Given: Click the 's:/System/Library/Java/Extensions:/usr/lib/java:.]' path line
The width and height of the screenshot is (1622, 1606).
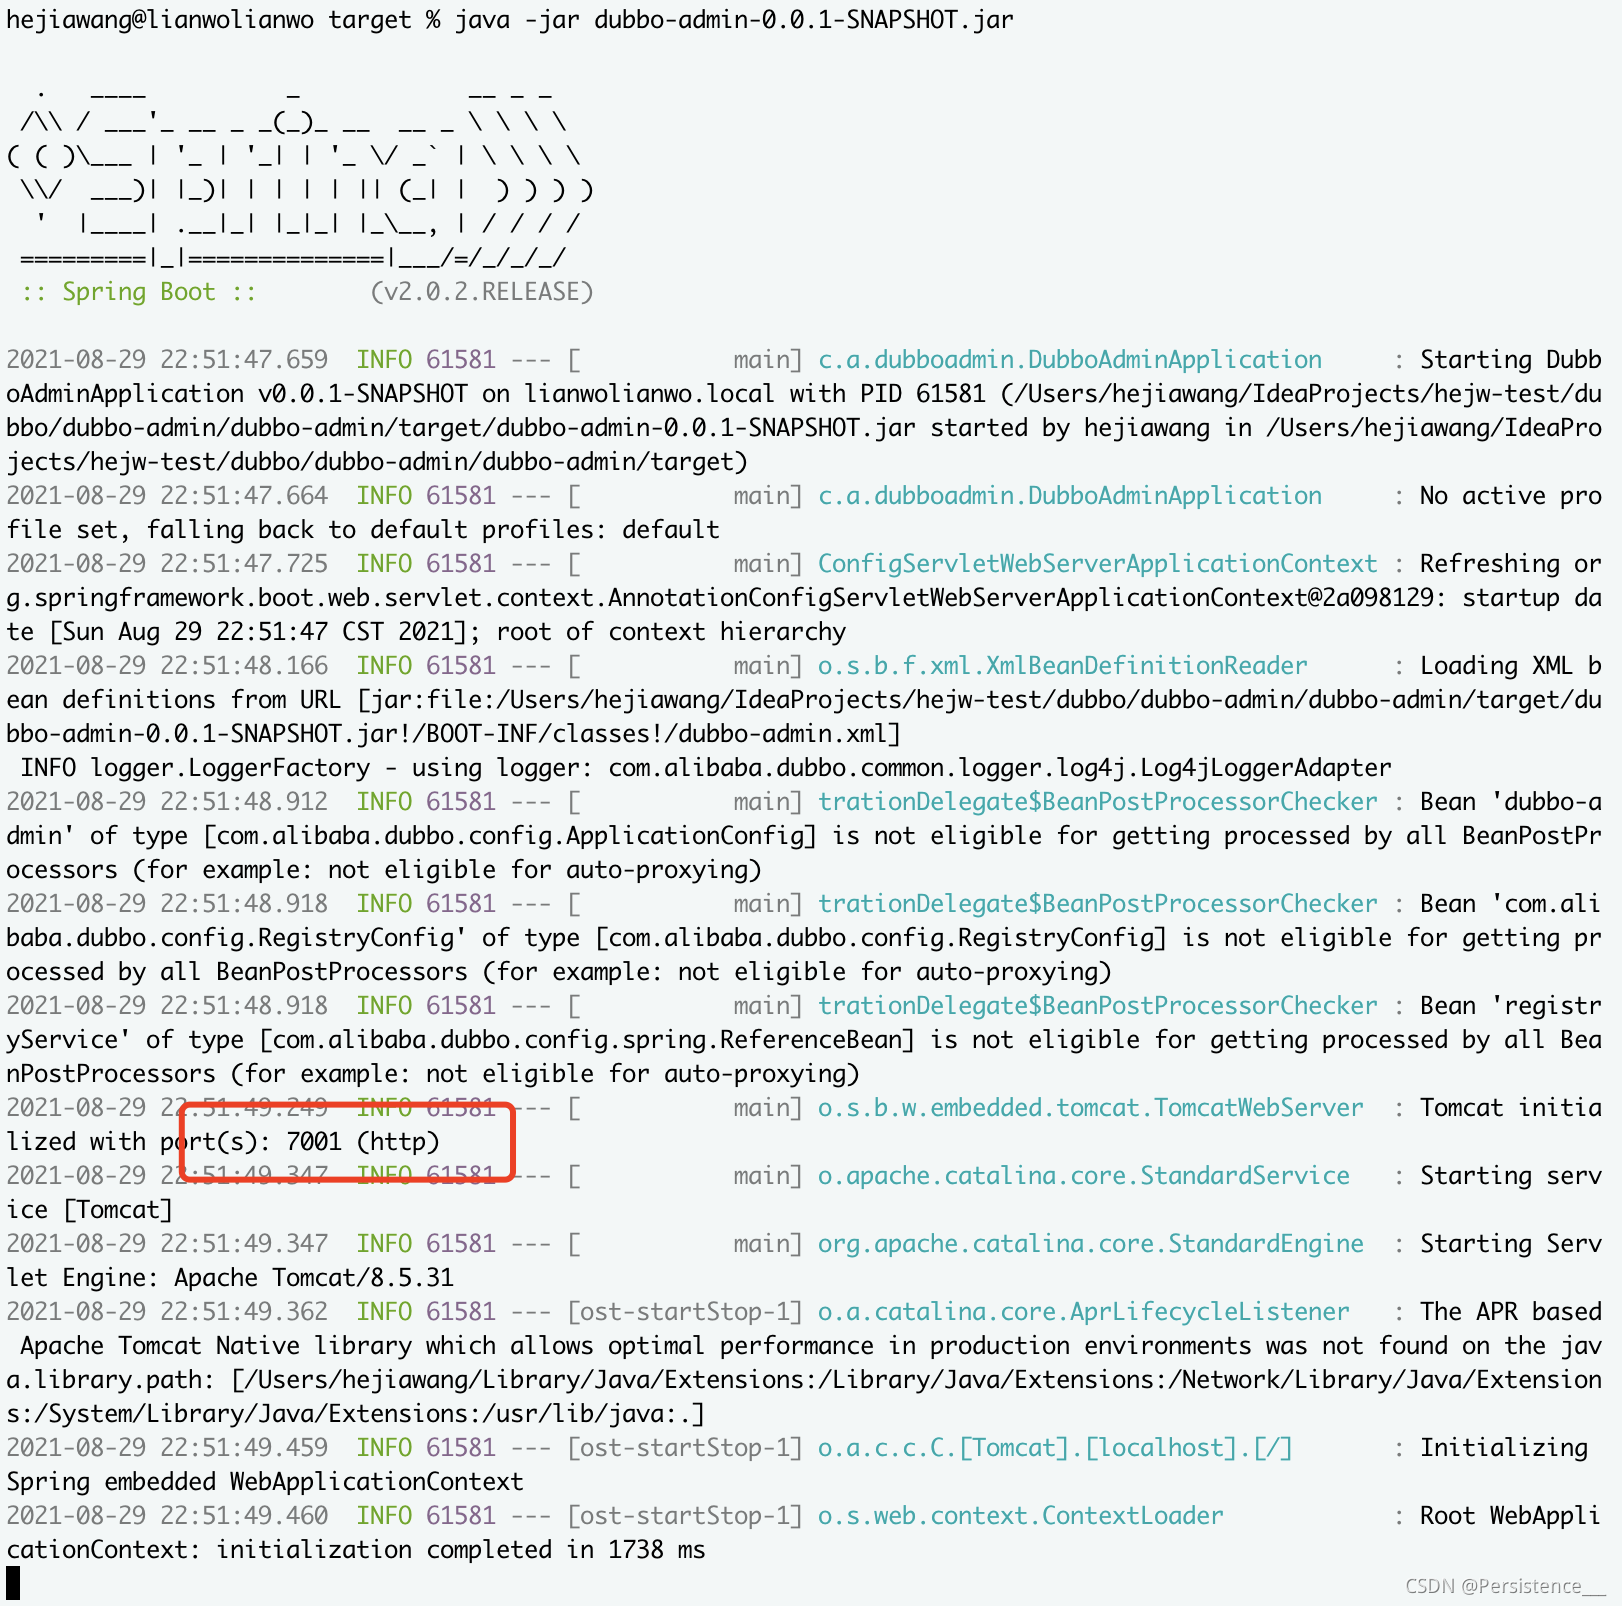Looking at the screenshot, I should click(x=356, y=1414).
